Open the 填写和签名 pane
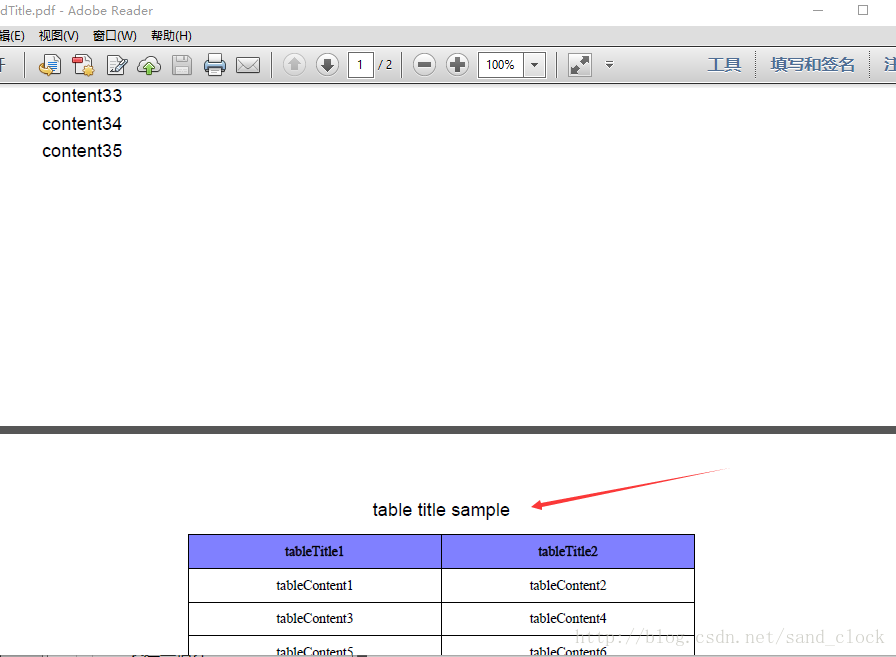 [x=813, y=65]
